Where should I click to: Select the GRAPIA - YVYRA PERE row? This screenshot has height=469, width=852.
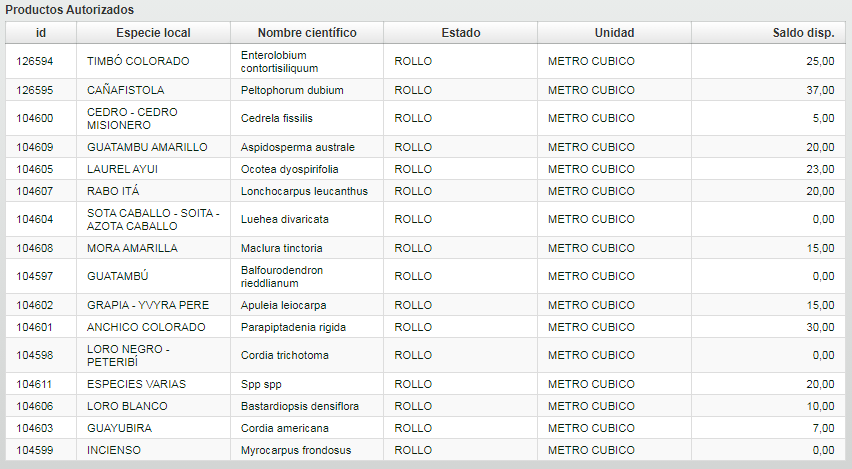[x=425, y=305]
